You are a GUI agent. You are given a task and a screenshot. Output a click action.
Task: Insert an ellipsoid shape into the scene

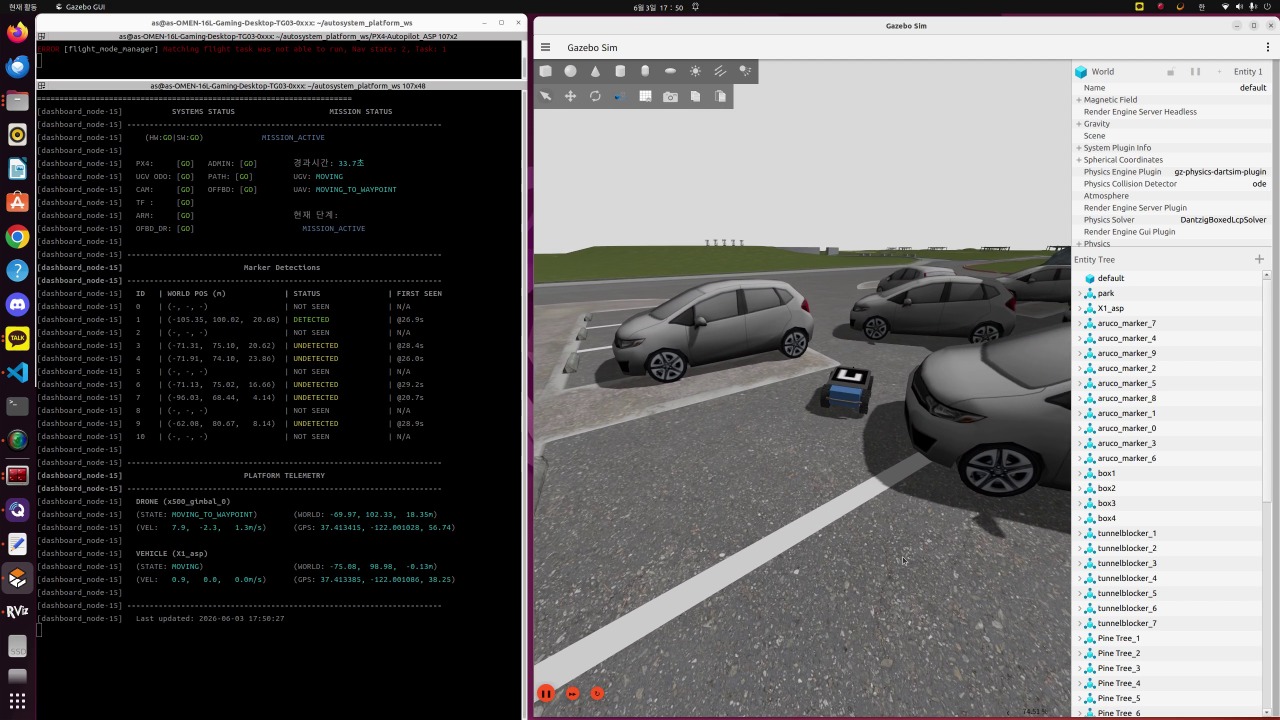pyautogui.click(x=670, y=71)
